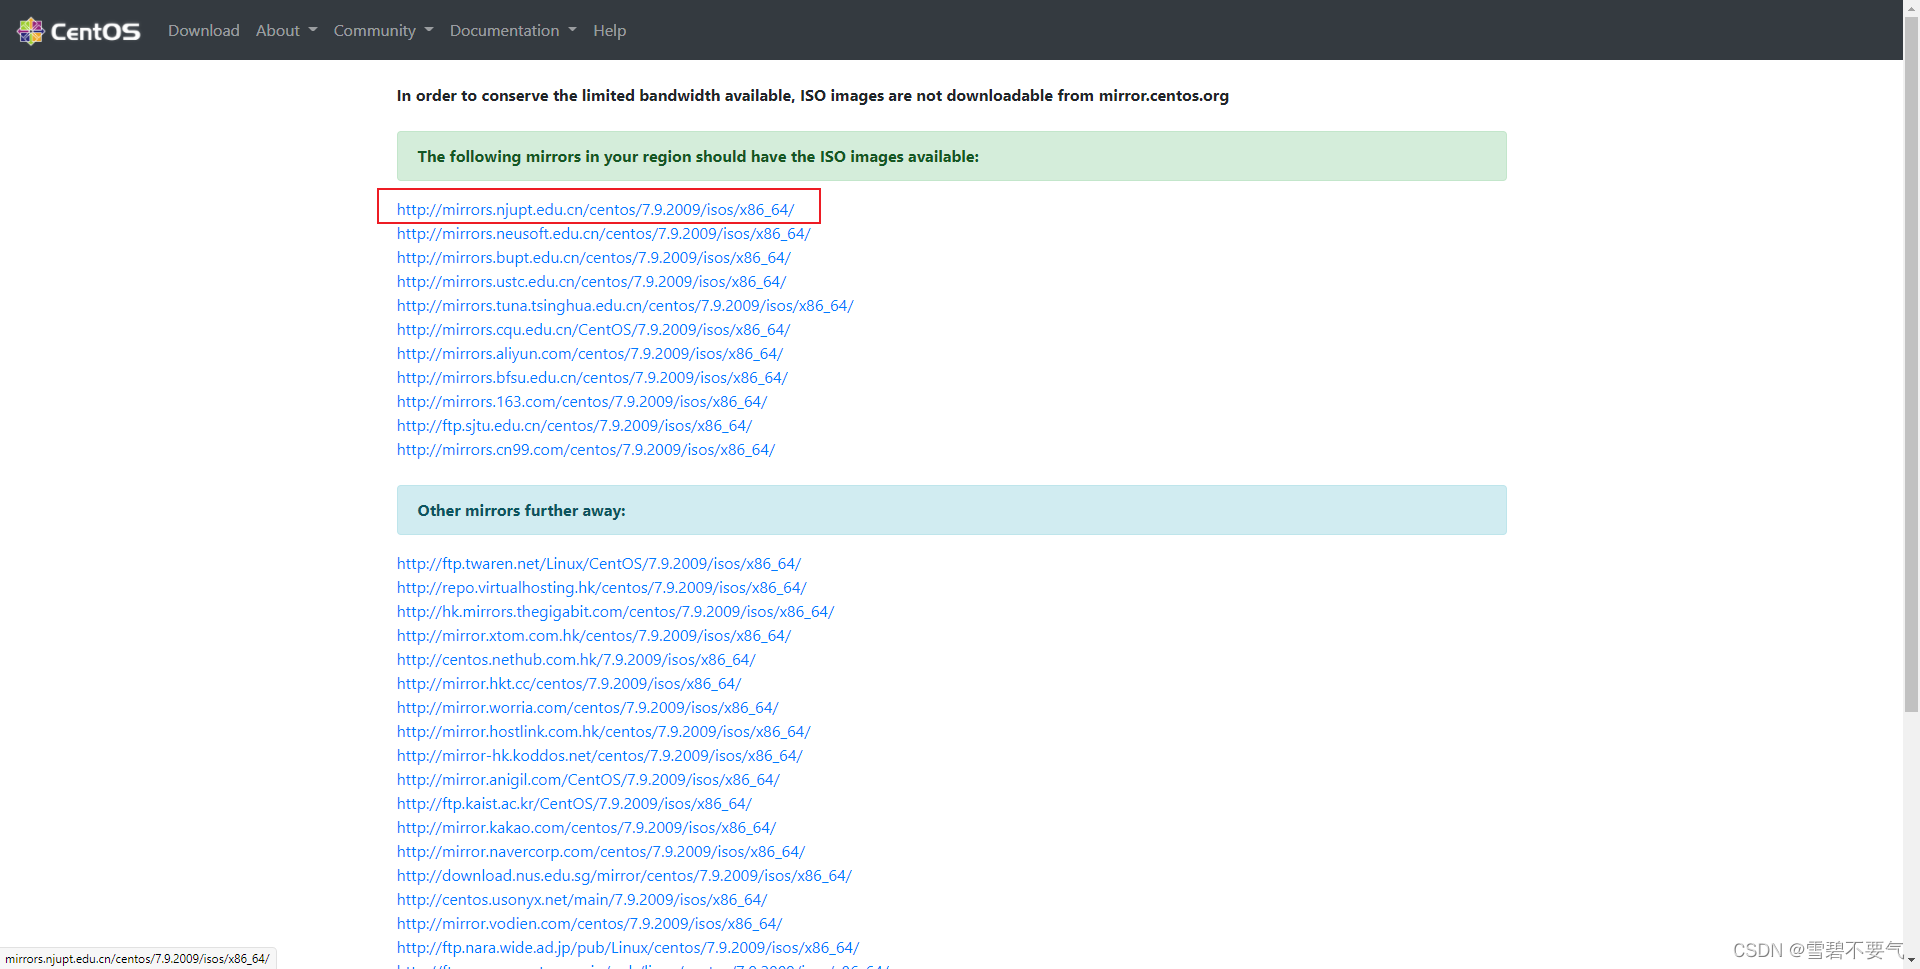Image resolution: width=1920 pixels, height=969 pixels.
Task: Open the Download page in navbar
Action: pyautogui.click(x=204, y=31)
